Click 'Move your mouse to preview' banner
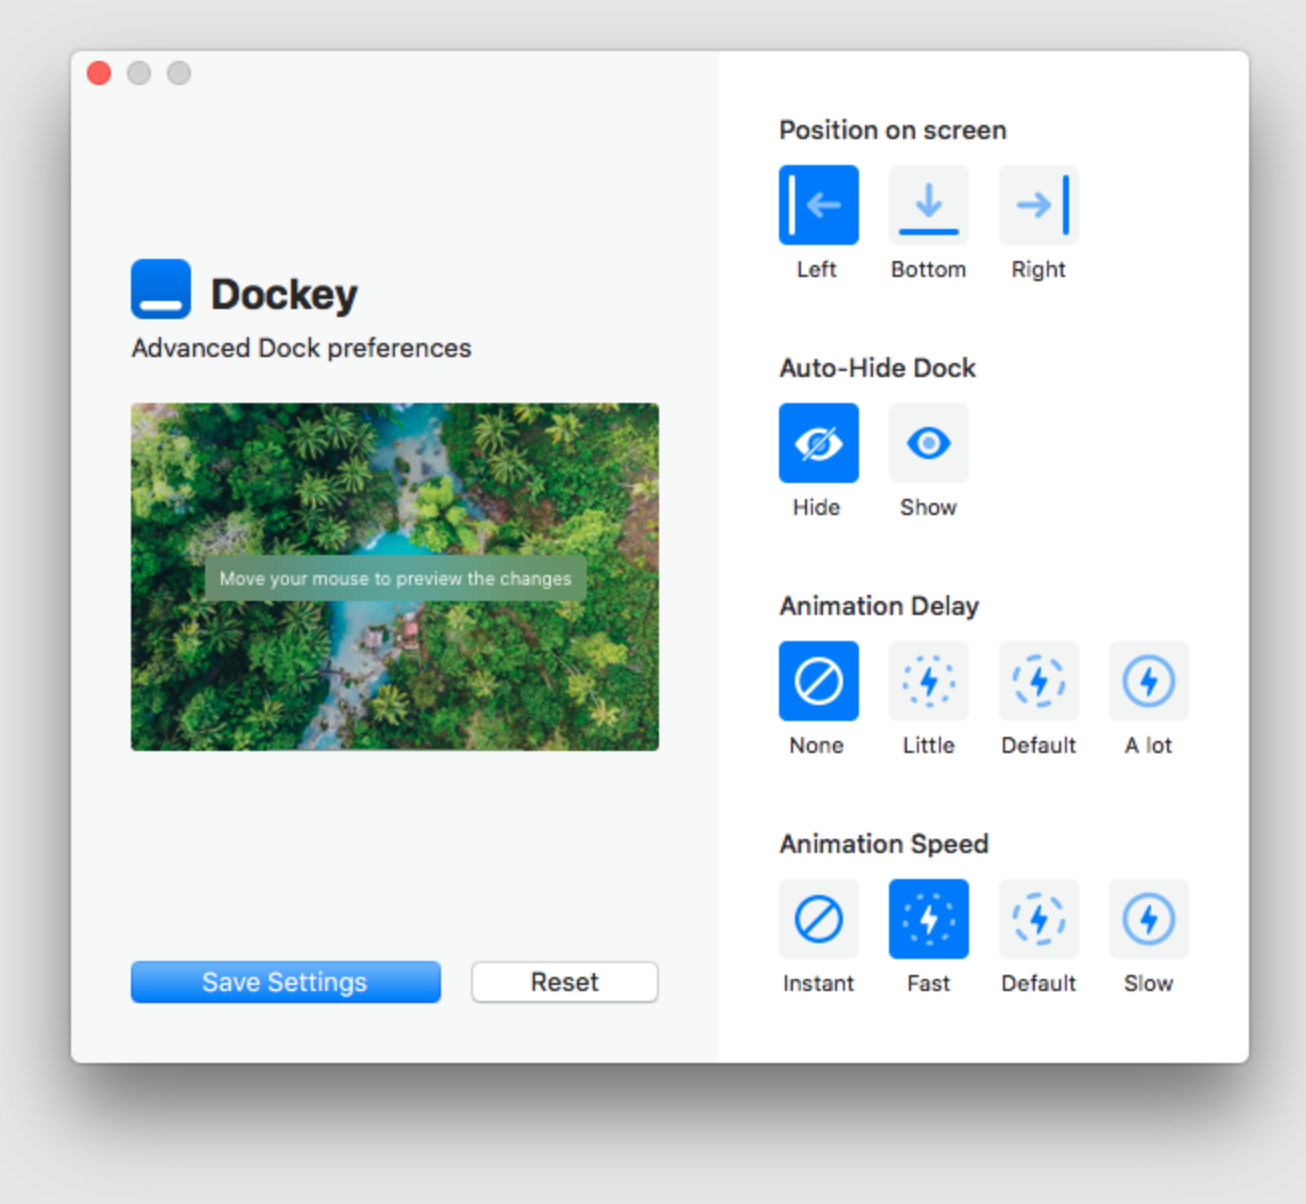The width and height of the screenshot is (1306, 1204). pyautogui.click(x=395, y=579)
